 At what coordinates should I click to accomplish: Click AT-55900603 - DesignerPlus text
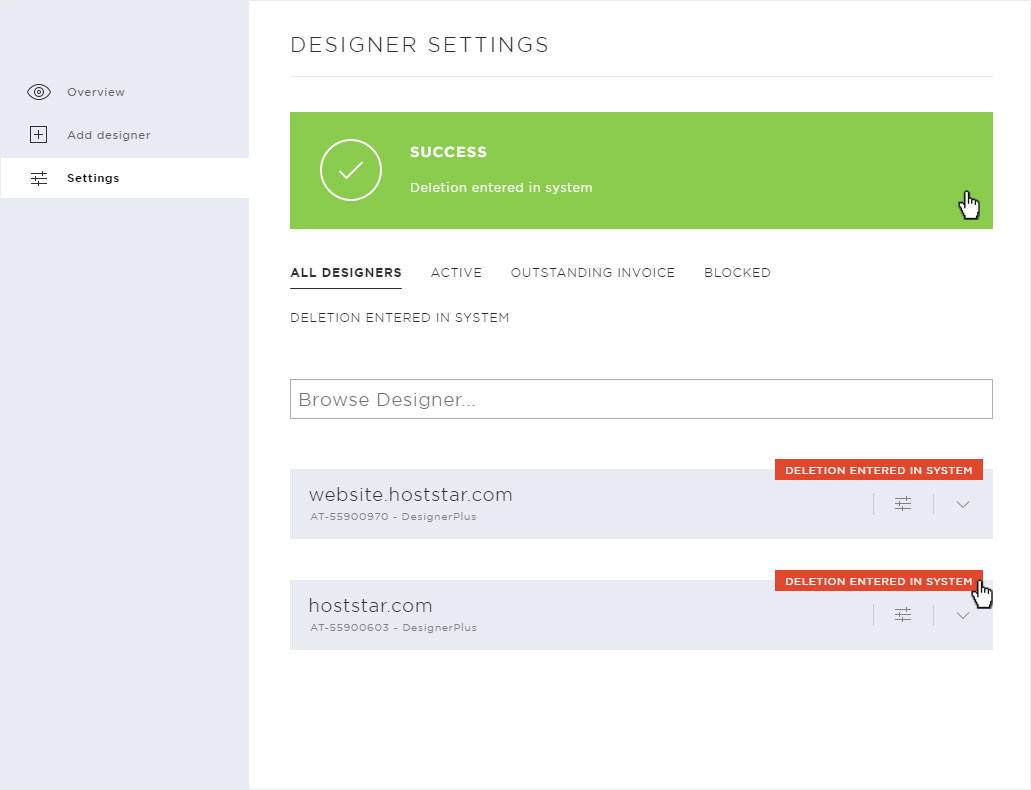pos(393,628)
